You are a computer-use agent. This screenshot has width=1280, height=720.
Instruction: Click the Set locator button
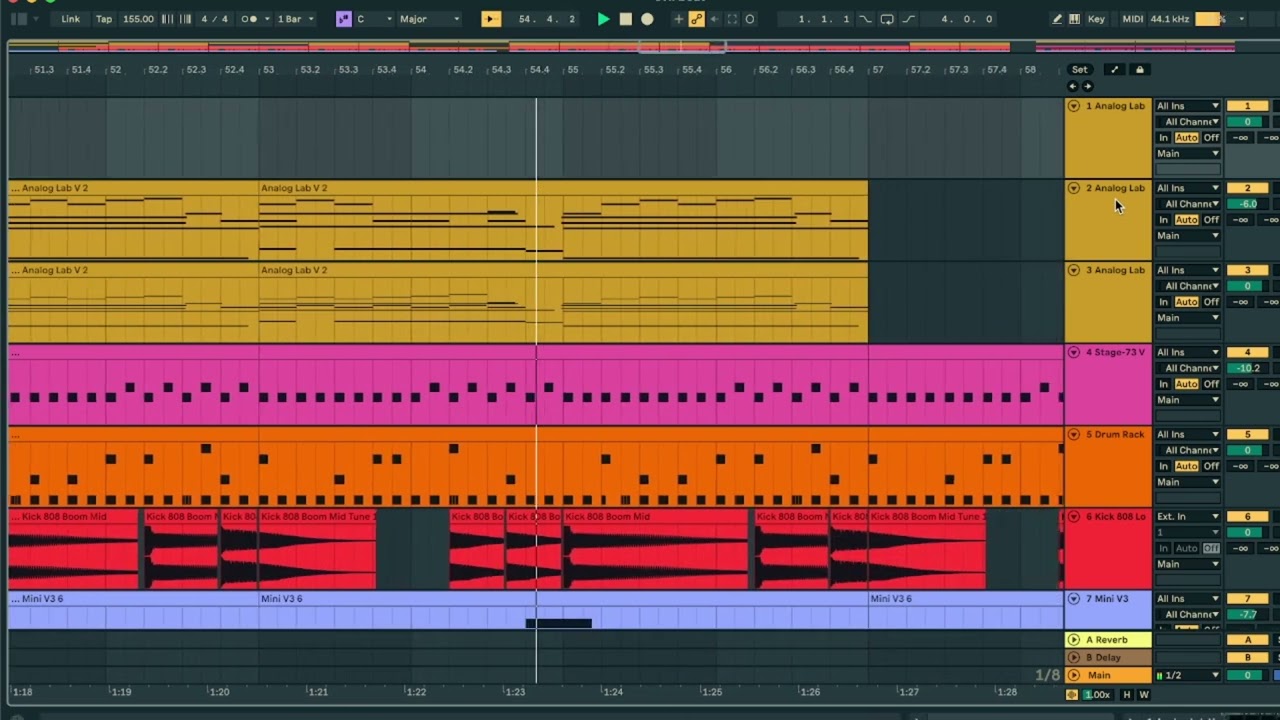1080,69
